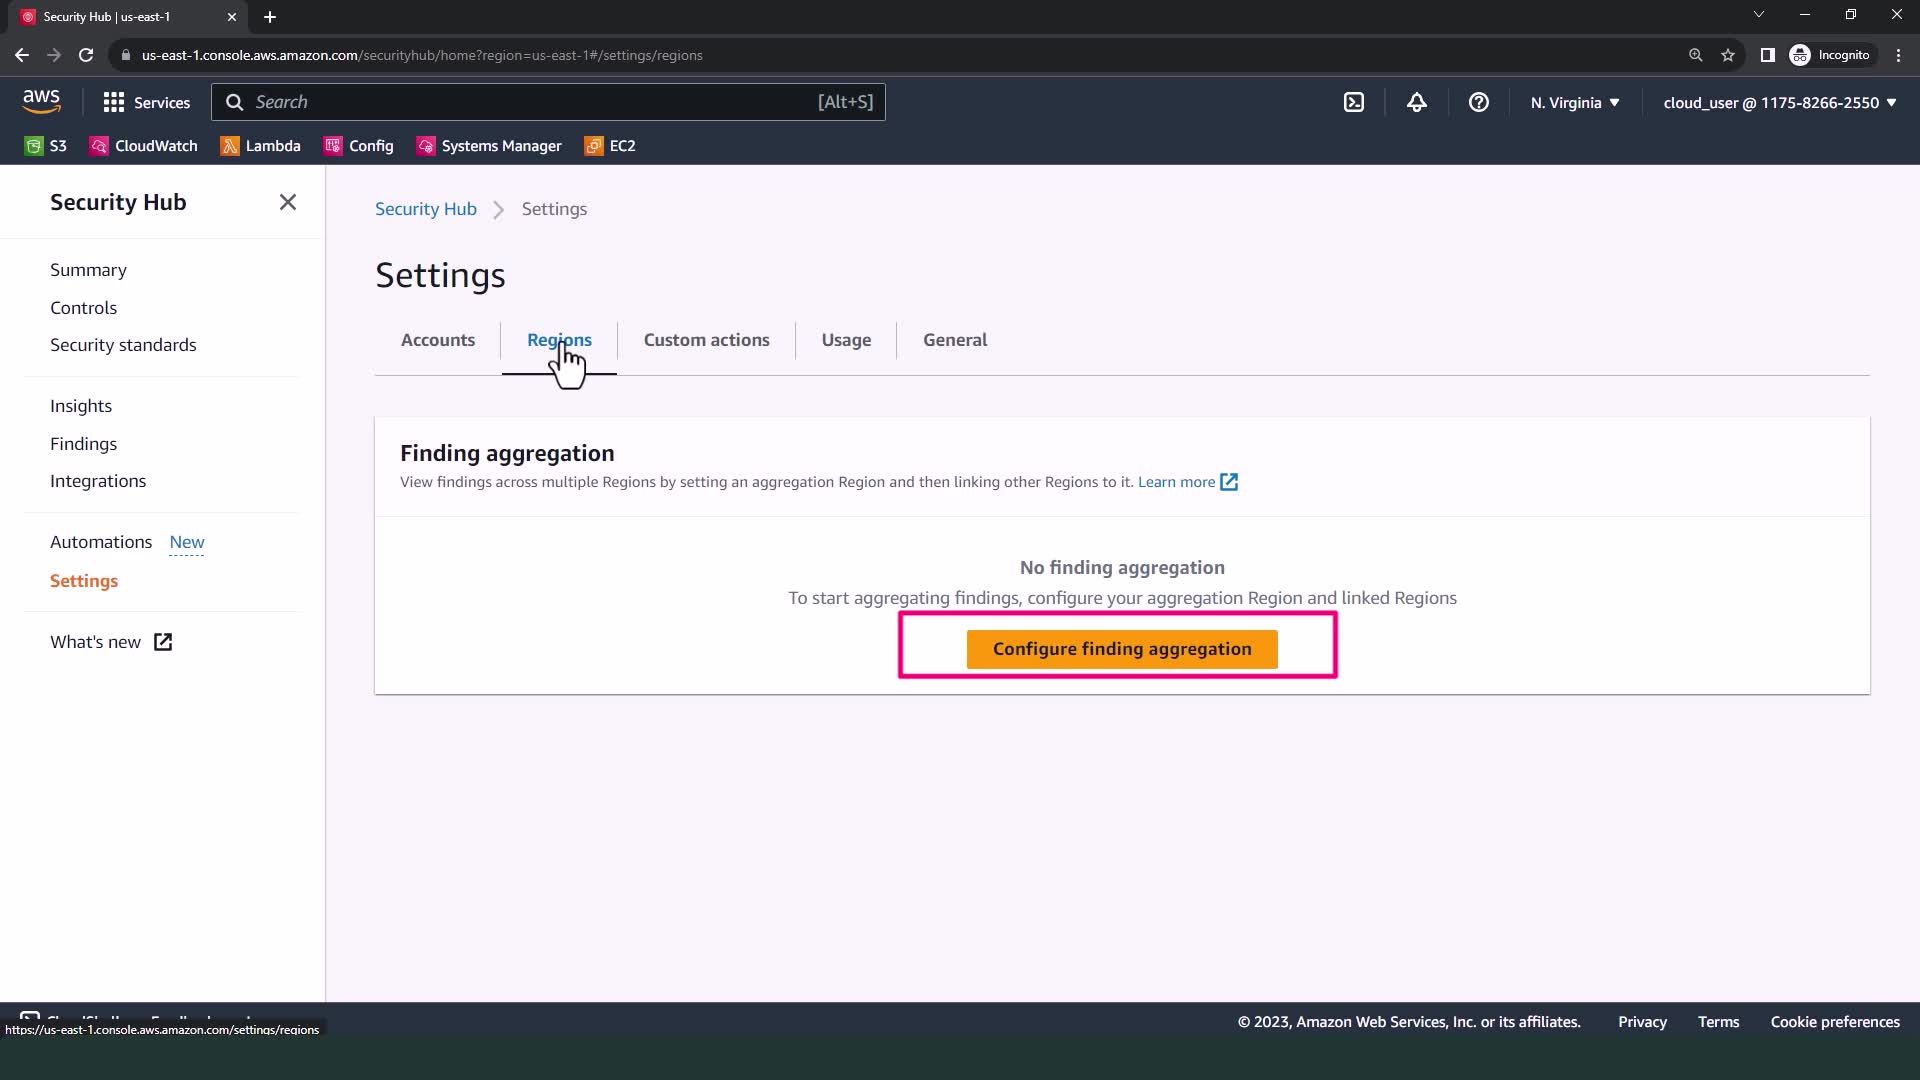Click Configure finding aggregation button

click(1121, 649)
